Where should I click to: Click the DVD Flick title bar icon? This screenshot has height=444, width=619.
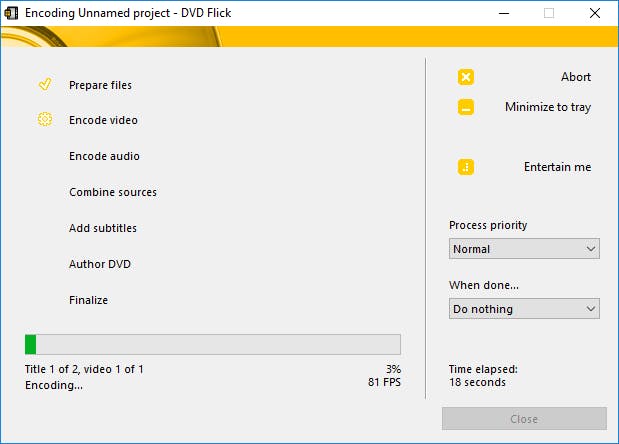pyautogui.click(x=11, y=13)
